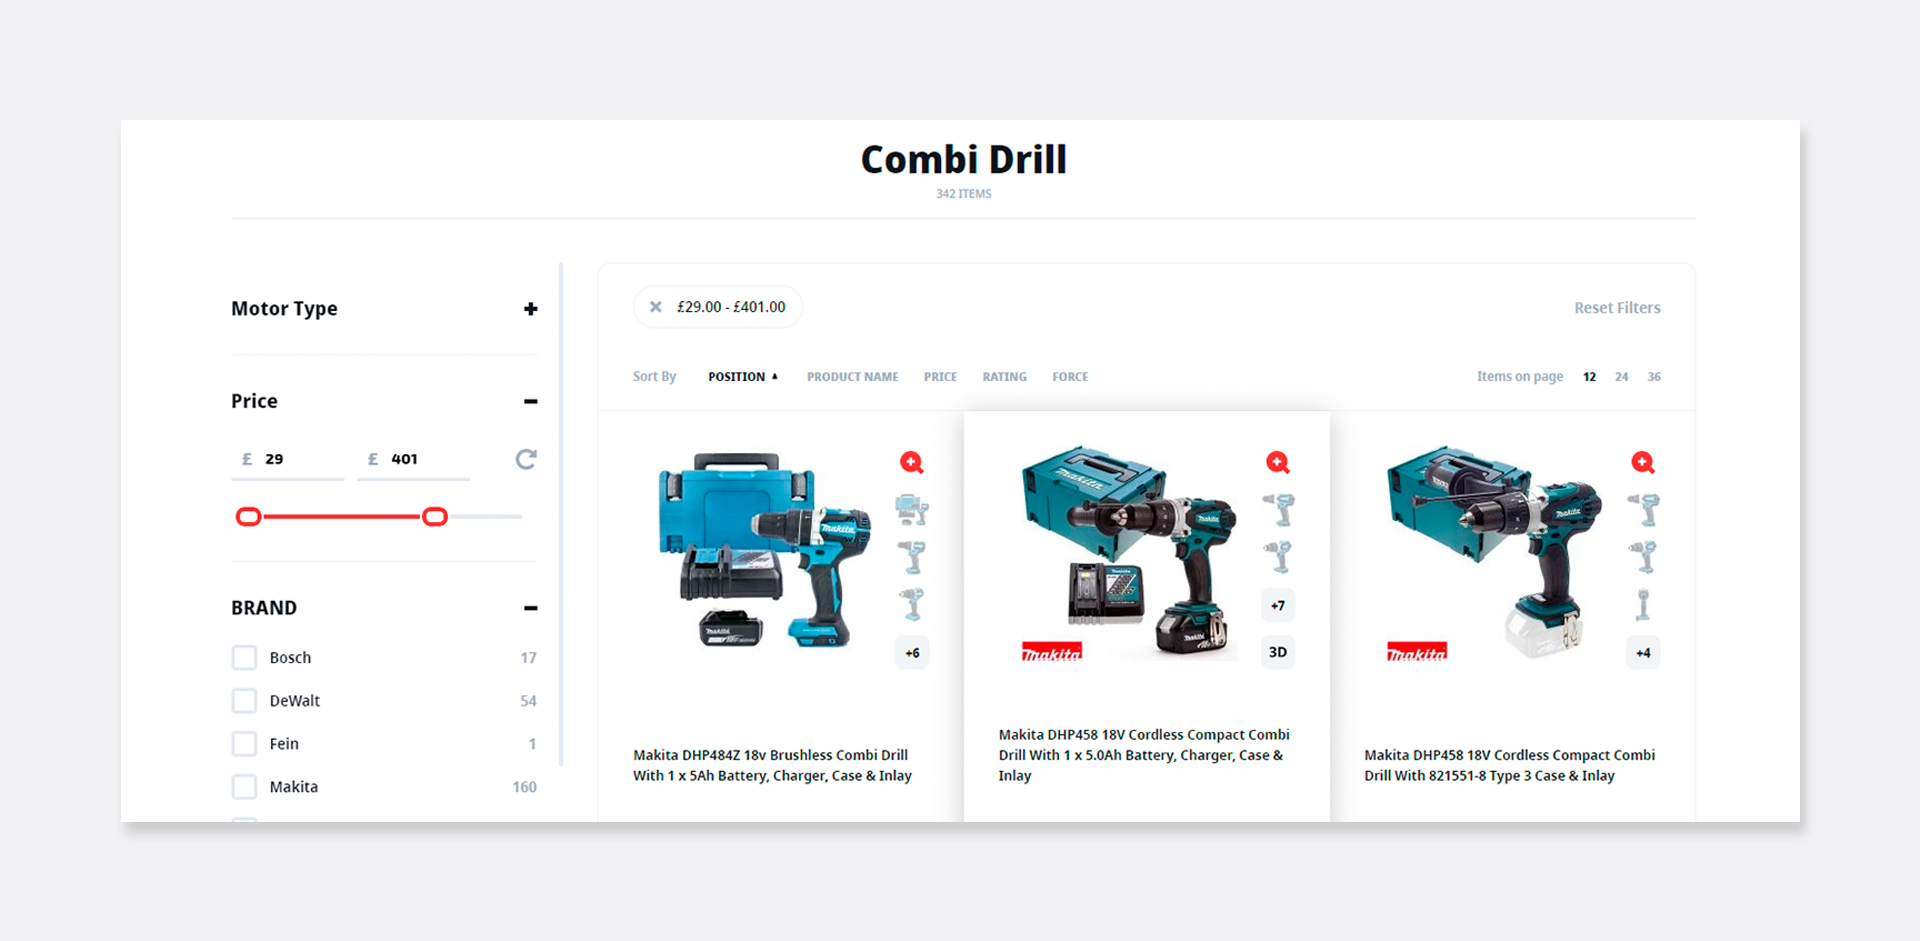This screenshot has width=1920, height=941.
Task: Reset the price range with refresh icon
Action: 526,459
